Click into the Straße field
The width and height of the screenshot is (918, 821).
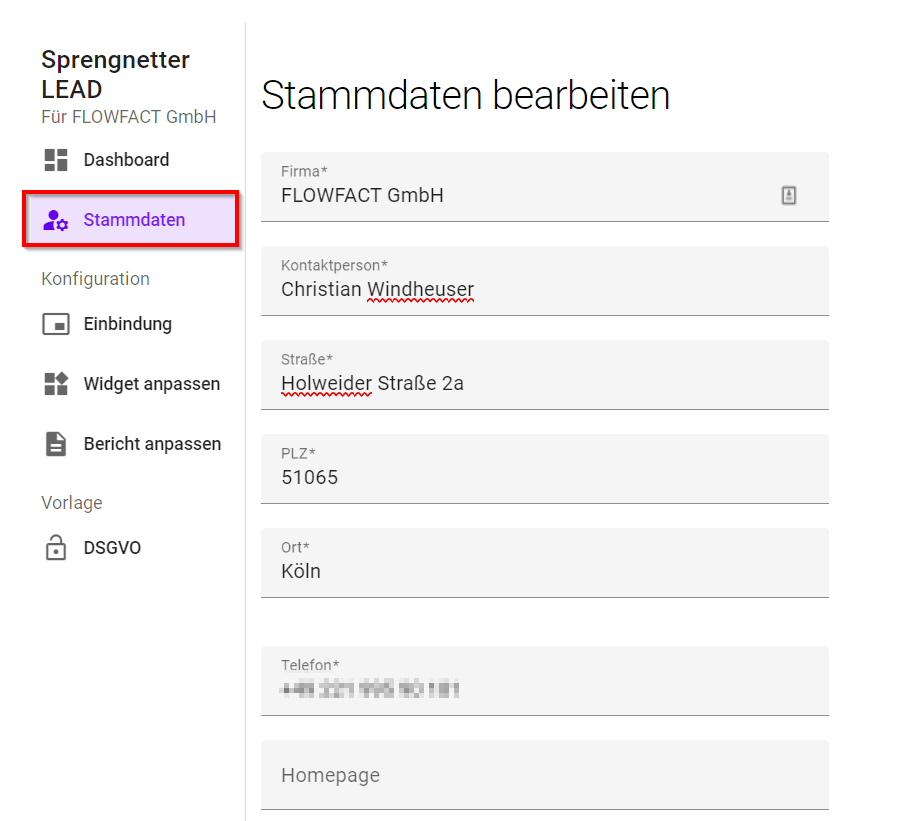click(x=544, y=375)
